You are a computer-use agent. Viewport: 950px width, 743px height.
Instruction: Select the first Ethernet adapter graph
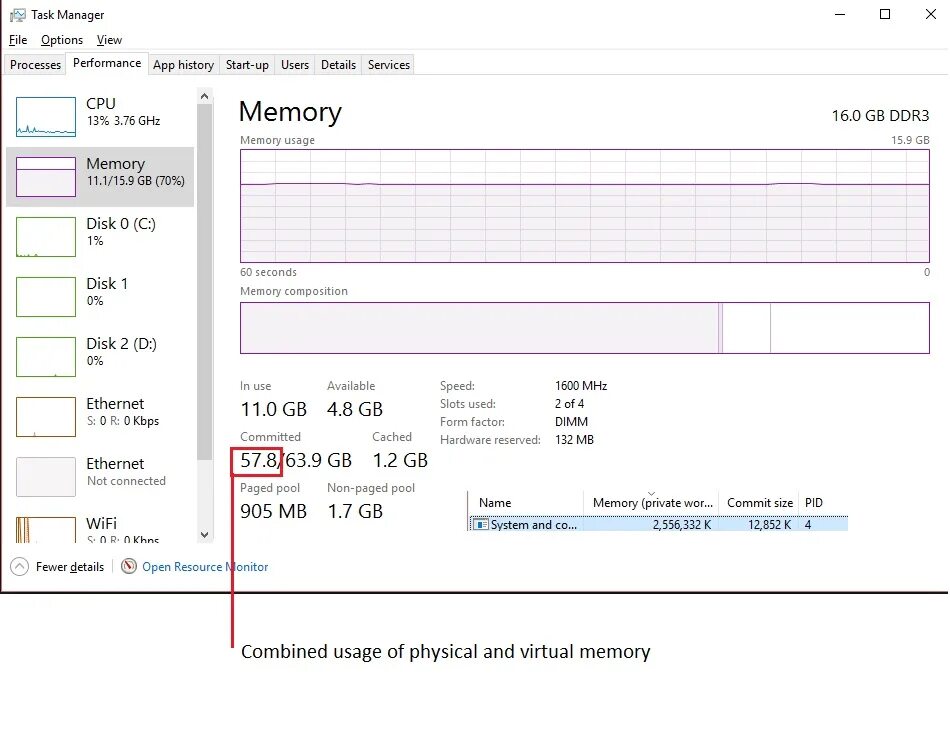46,417
